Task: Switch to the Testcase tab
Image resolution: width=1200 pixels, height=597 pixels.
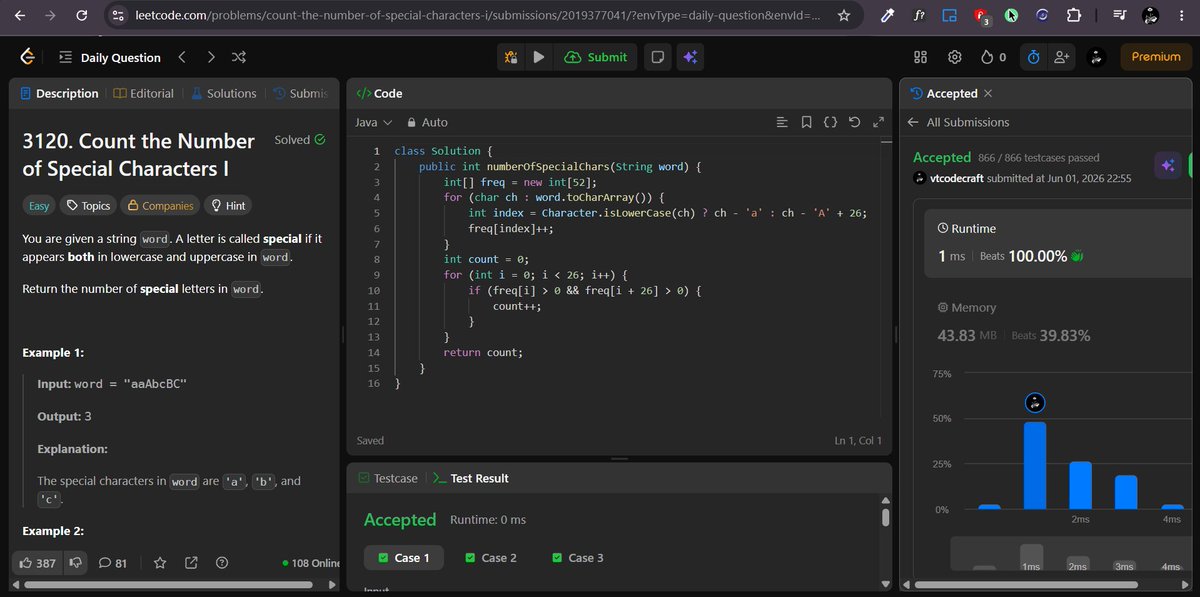Action: (388, 478)
